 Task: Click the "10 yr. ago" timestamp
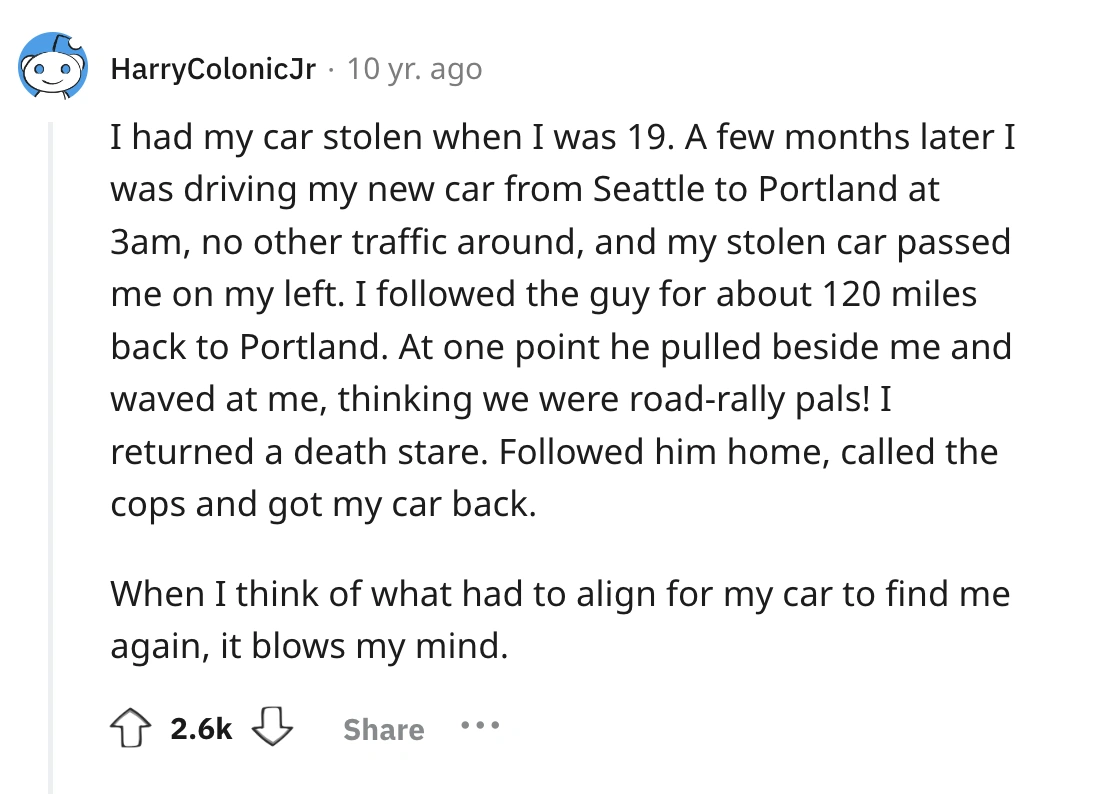click(413, 69)
